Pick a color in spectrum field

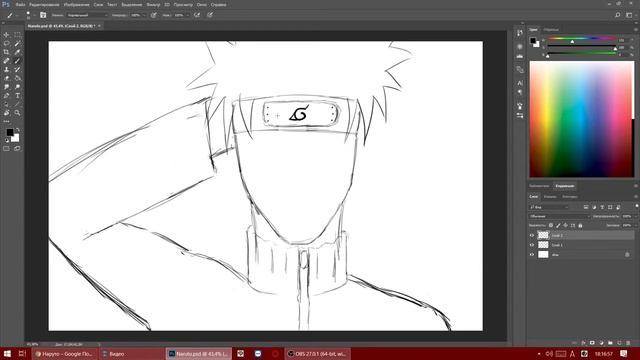click(x=582, y=119)
